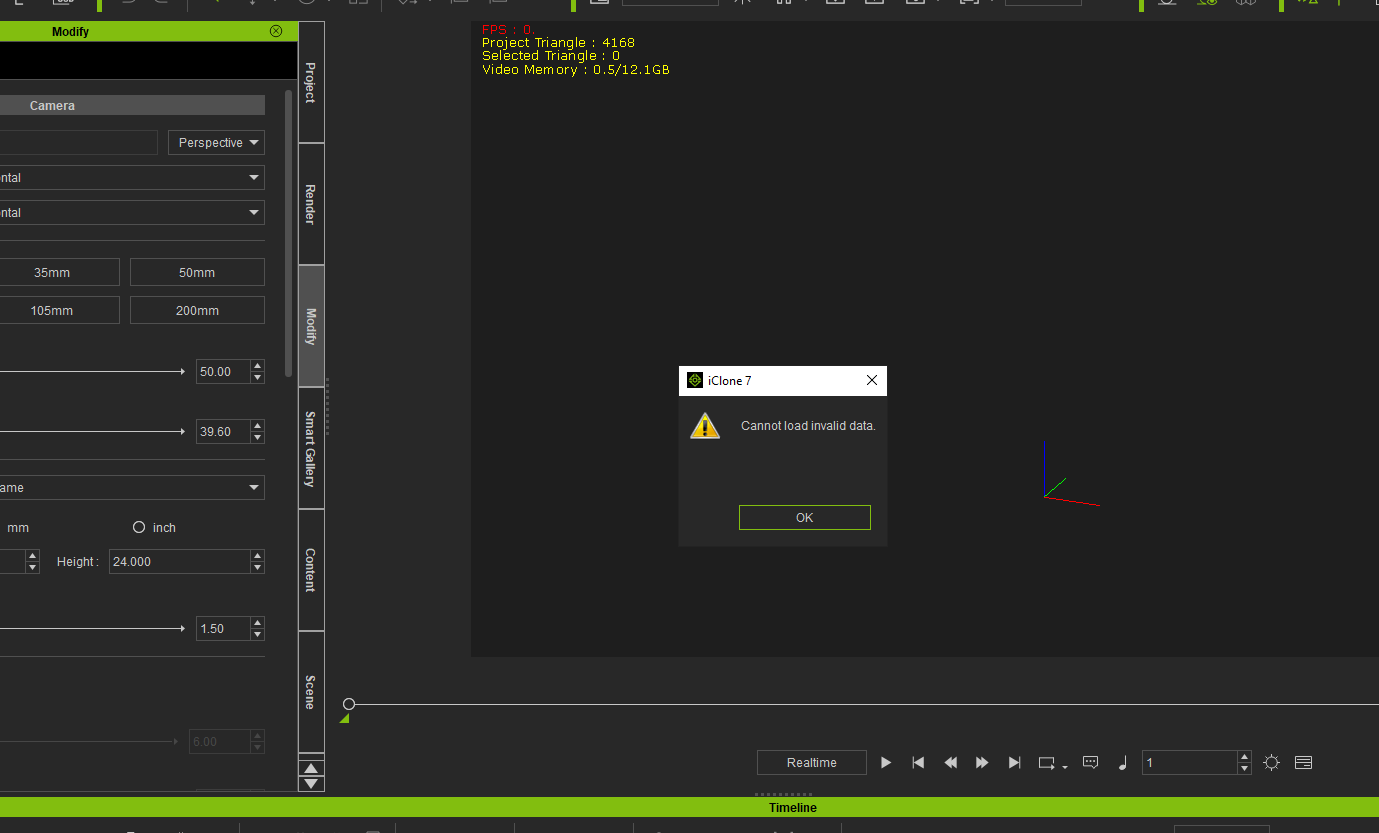
Task: Click the slider track next to 1.50
Action: pos(92,629)
